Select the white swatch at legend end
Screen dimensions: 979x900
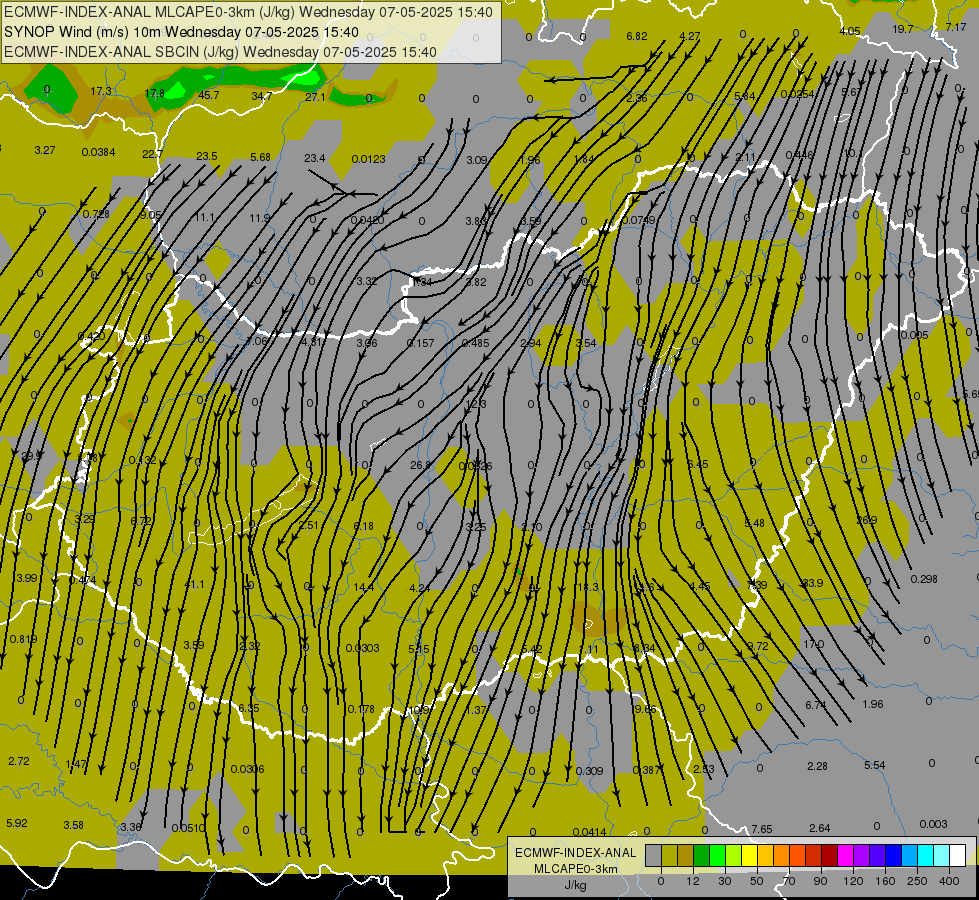(957, 855)
